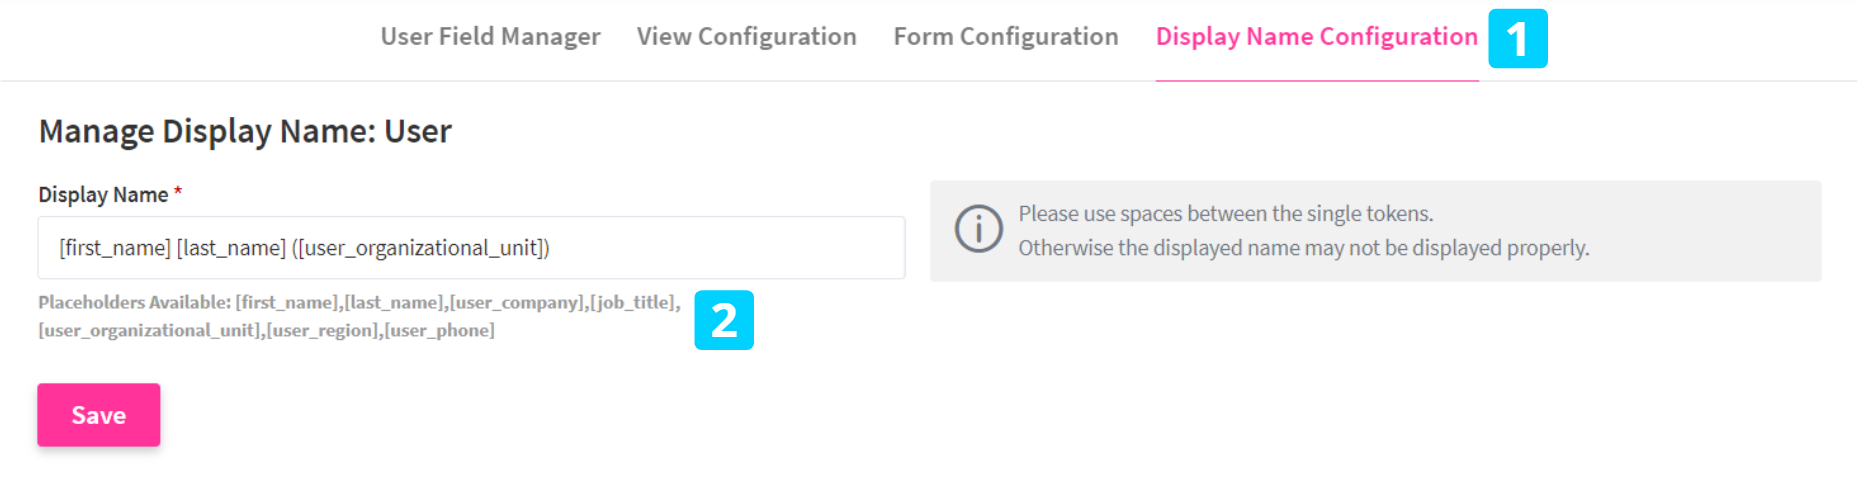Click the [job_title] placeholder hint
The height and width of the screenshot is (499, 1864).
[633, 302]
